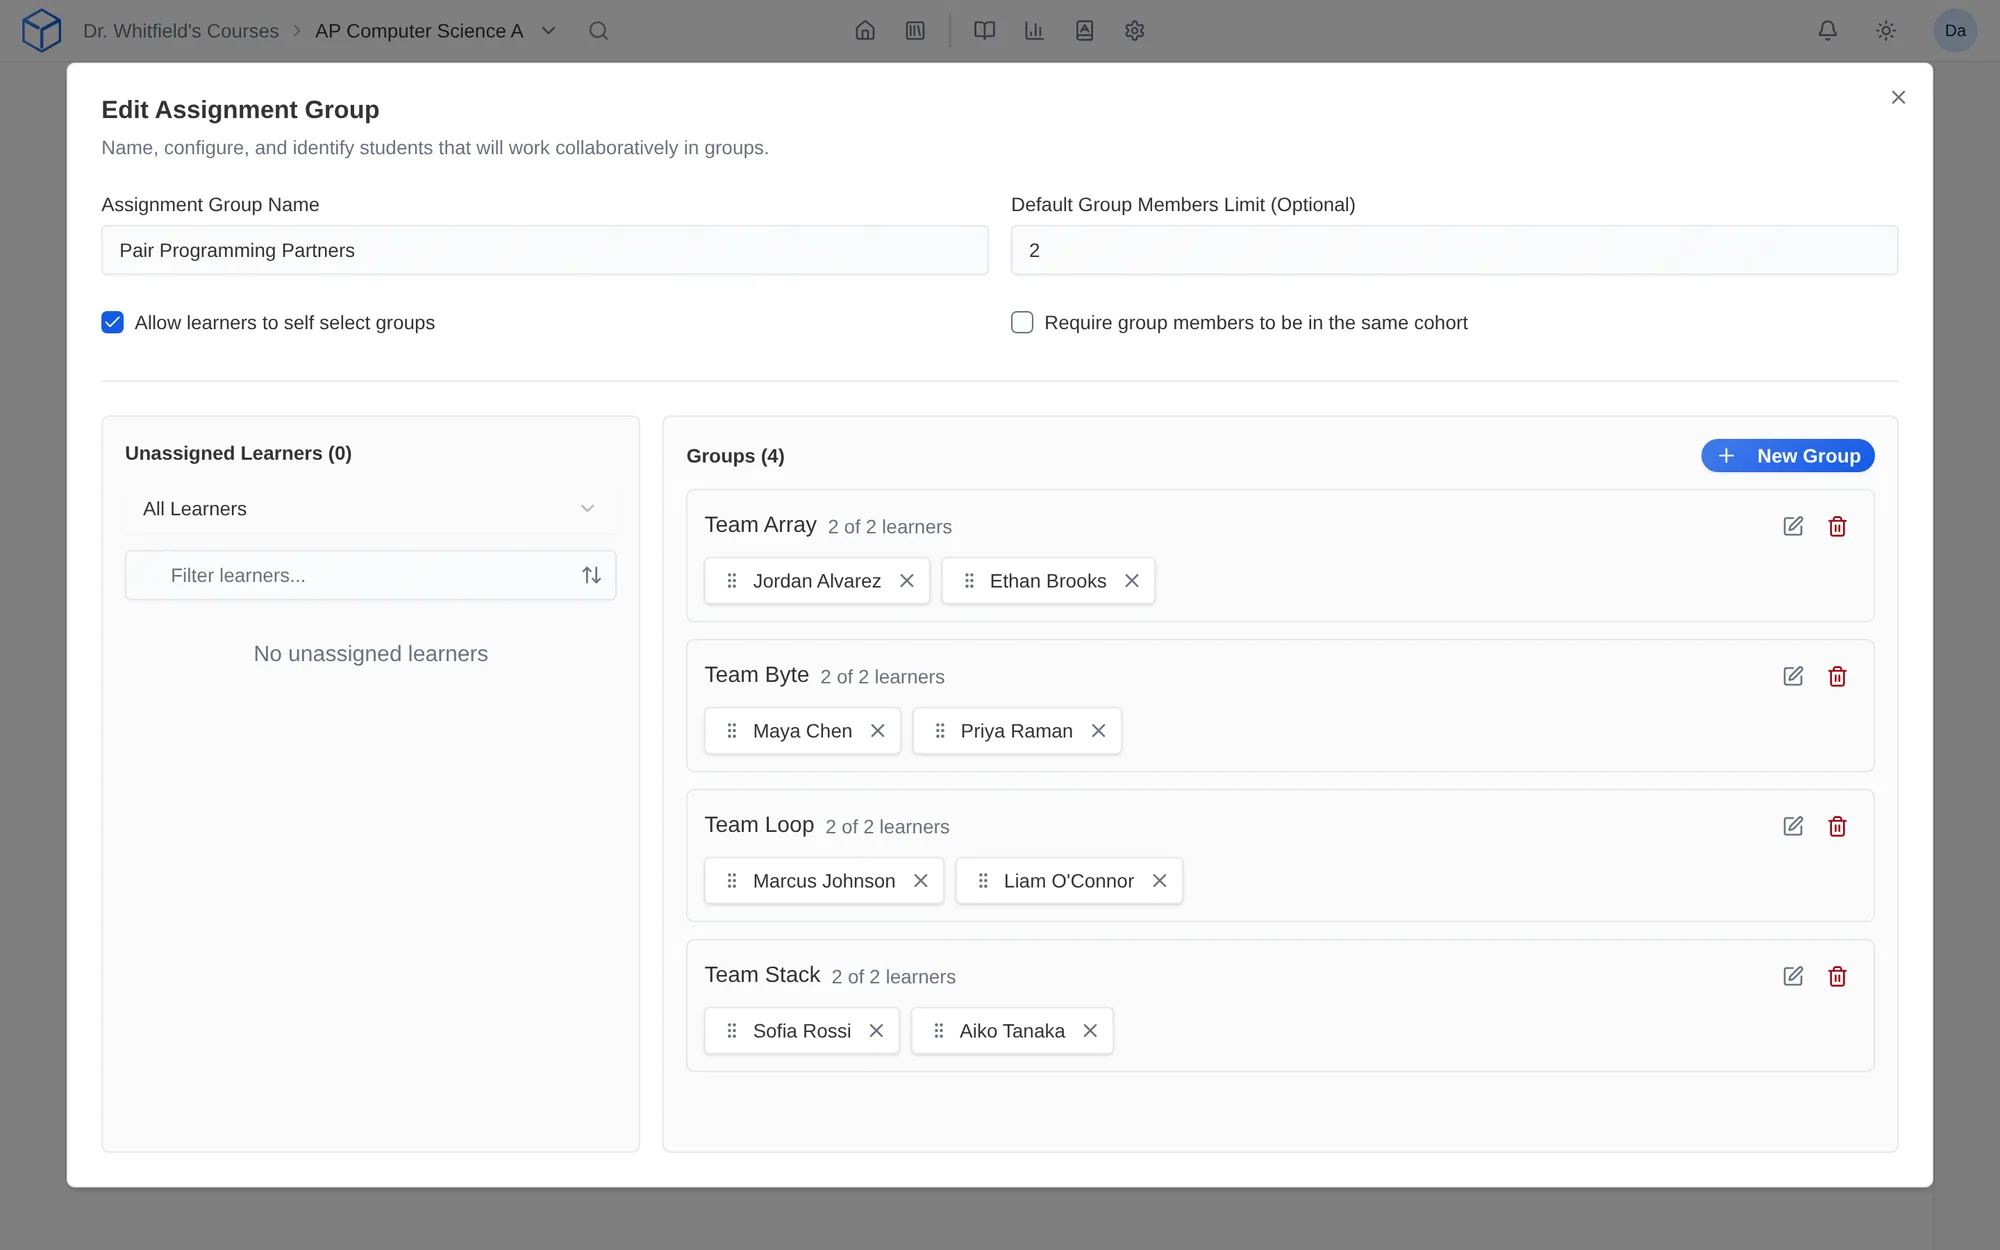
Task: Grab drag handle of Maya Chen chip
Action: click(732, 731)
